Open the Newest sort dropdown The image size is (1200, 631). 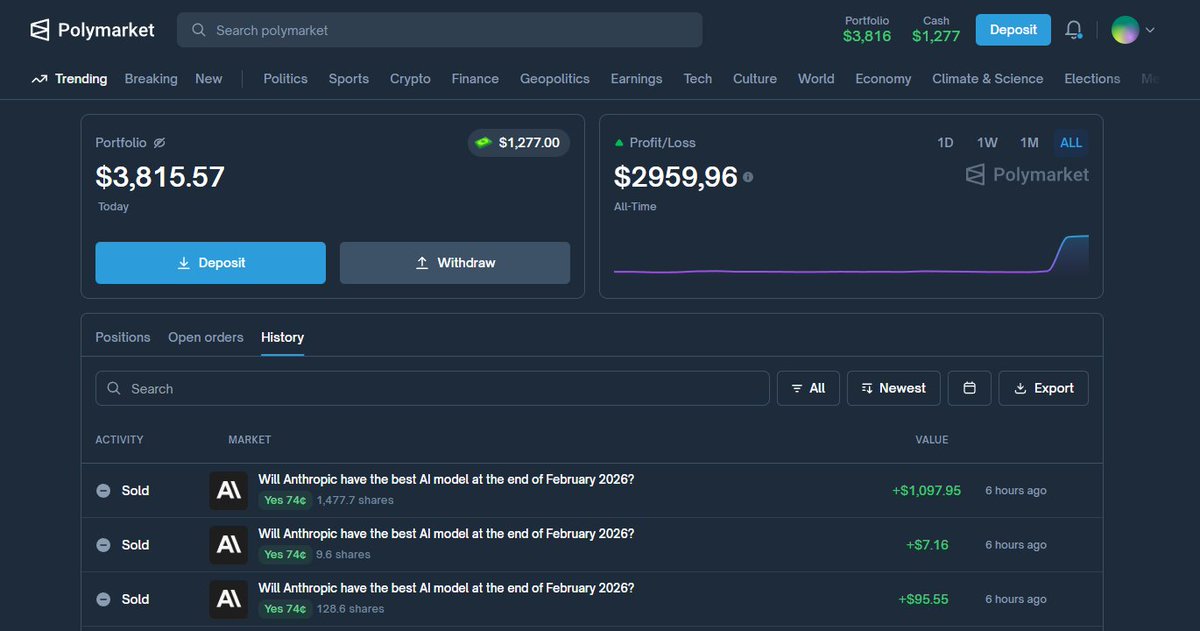tap(894, 388)
